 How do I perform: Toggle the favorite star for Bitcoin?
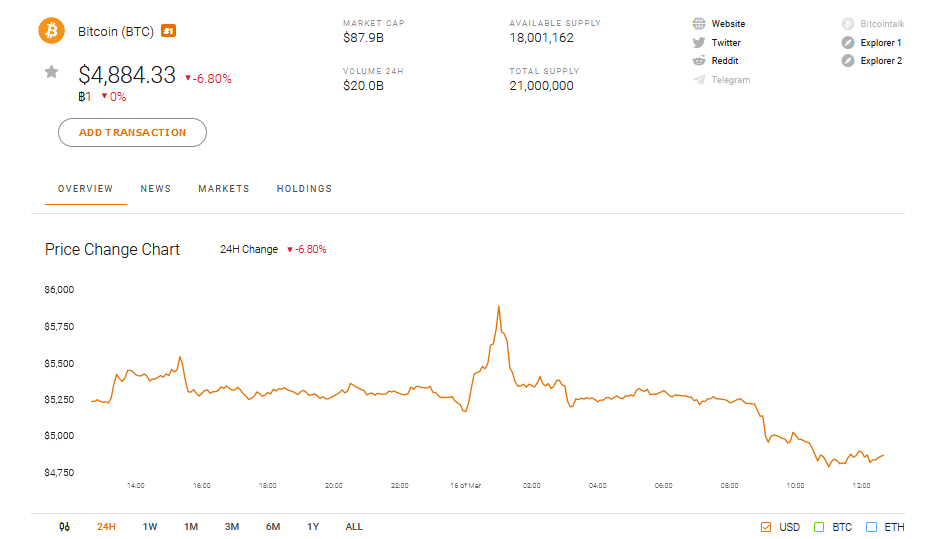(52, 72)
